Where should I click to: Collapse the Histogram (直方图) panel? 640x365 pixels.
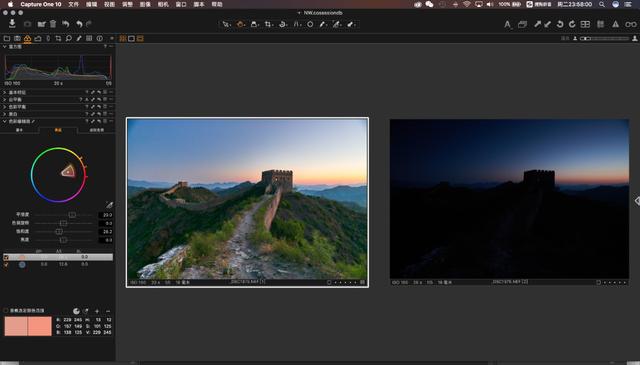coord(4,47)
